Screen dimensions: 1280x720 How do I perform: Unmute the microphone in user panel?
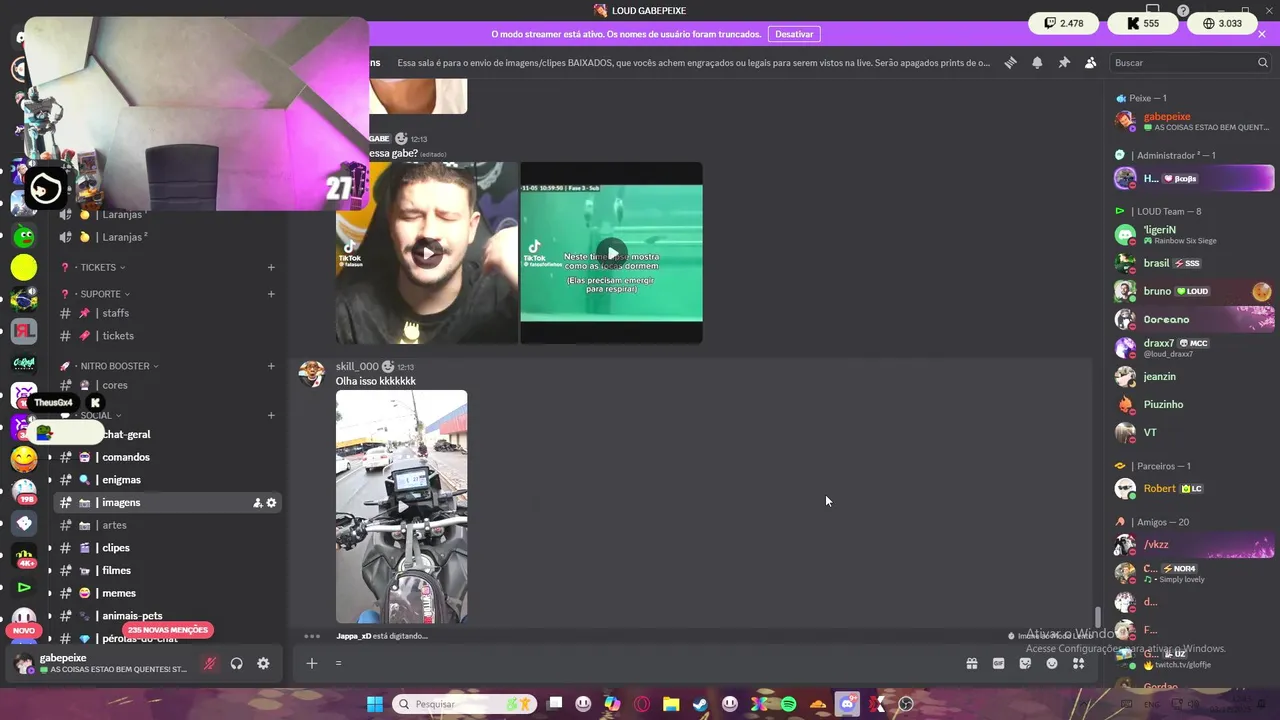(x=210, y=663)
